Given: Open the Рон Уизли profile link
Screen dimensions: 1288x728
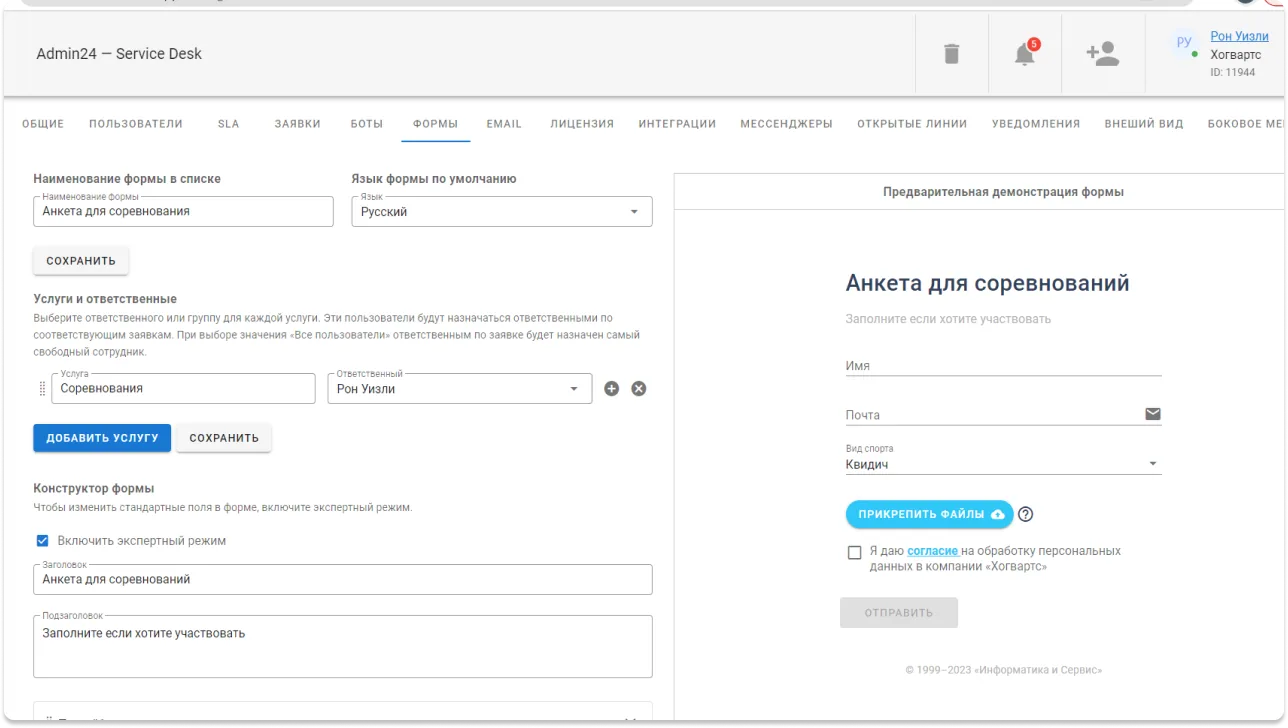Looking at the screenshot, I should pyautogui.click(x=1239, y=36).
